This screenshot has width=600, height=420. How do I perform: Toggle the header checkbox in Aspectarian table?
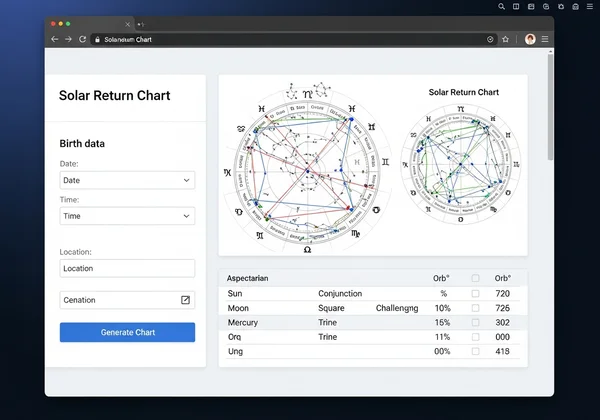pyautogui.click(x=475, y=278)
